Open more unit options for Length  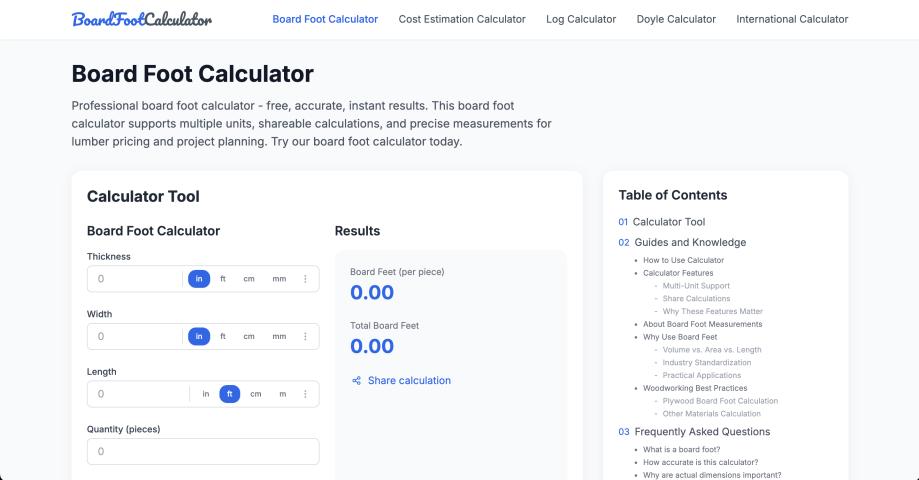pos(305,394)
